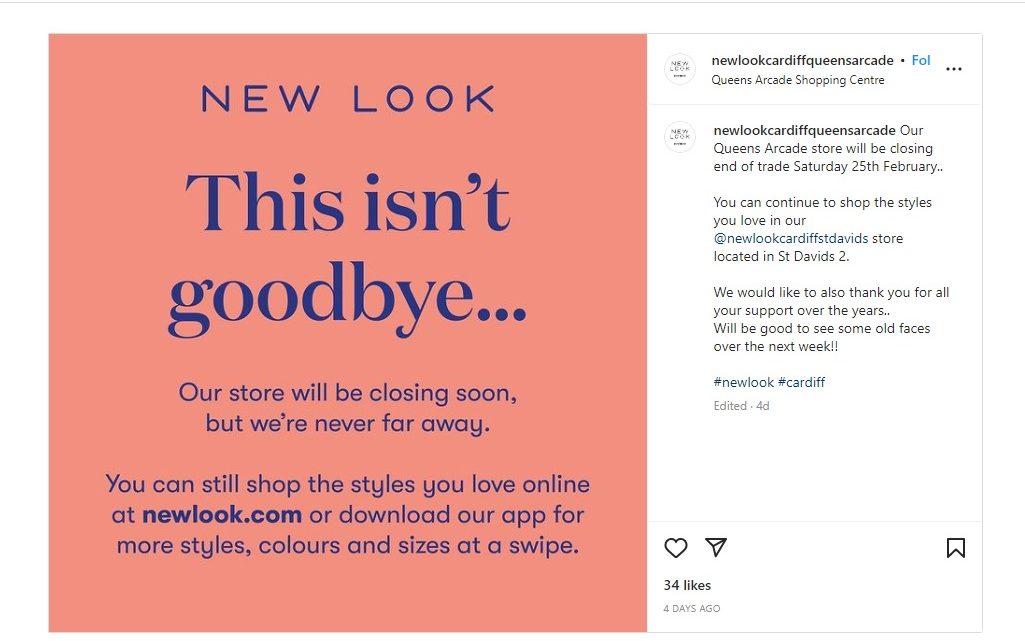Open the #cardiff hashtag
Viewport: 1025px width, 641px height.
pyautogui.click(x=801, y=382)
